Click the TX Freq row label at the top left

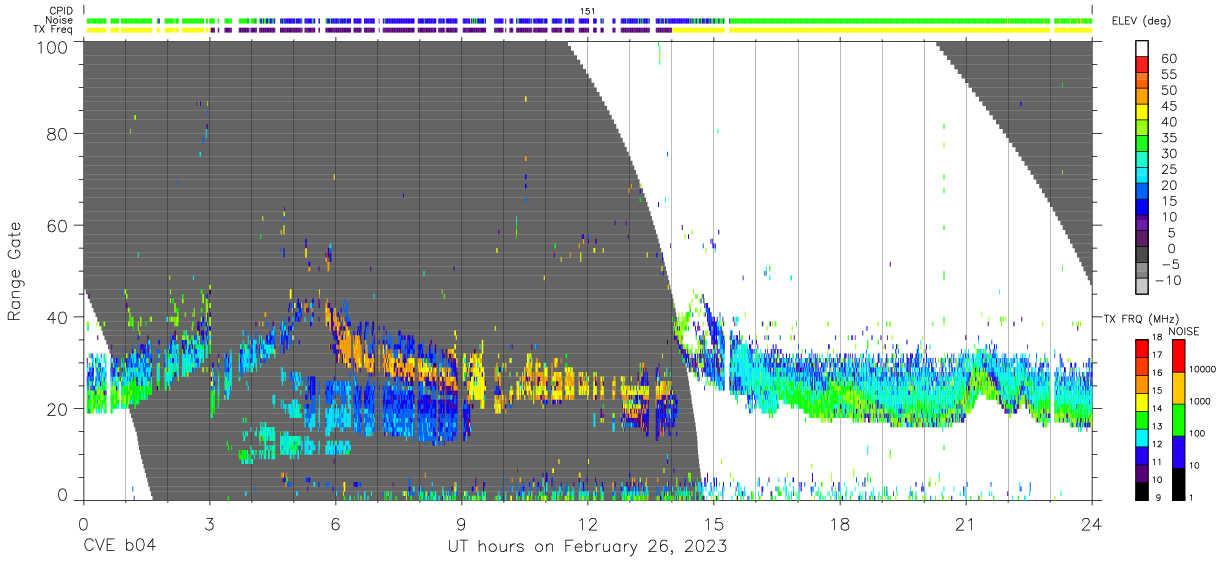(x=53, y=29)
